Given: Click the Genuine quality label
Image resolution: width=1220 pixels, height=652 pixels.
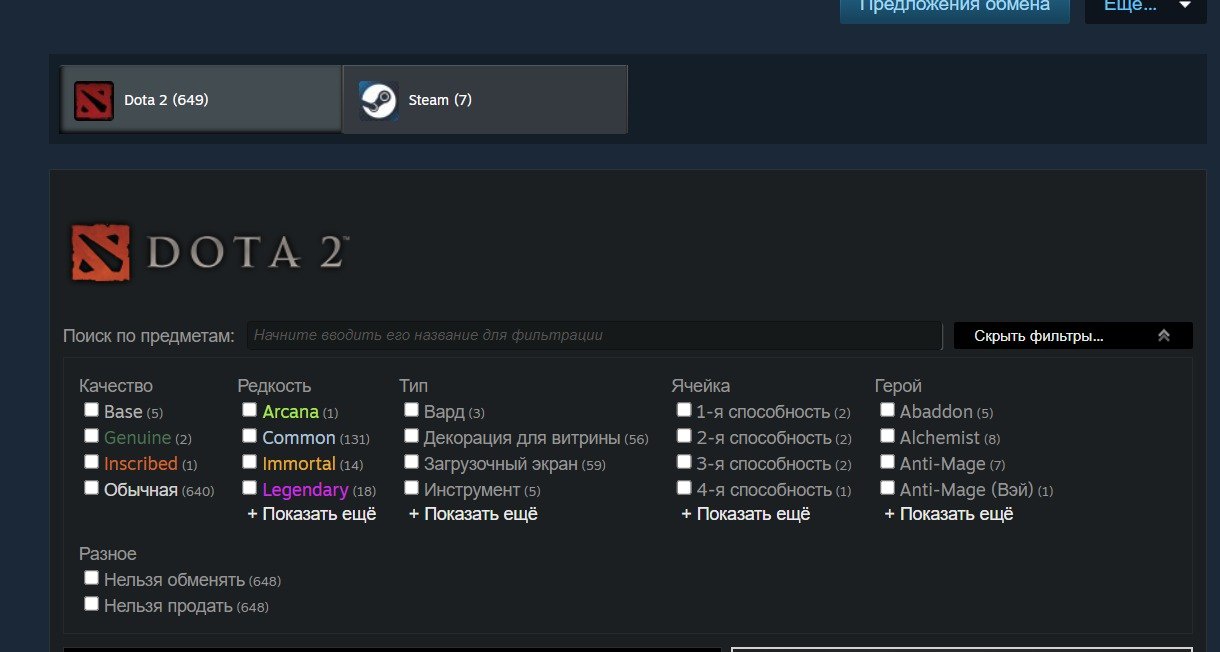Looking at the screenshot, I should click(x=138, y=438).
